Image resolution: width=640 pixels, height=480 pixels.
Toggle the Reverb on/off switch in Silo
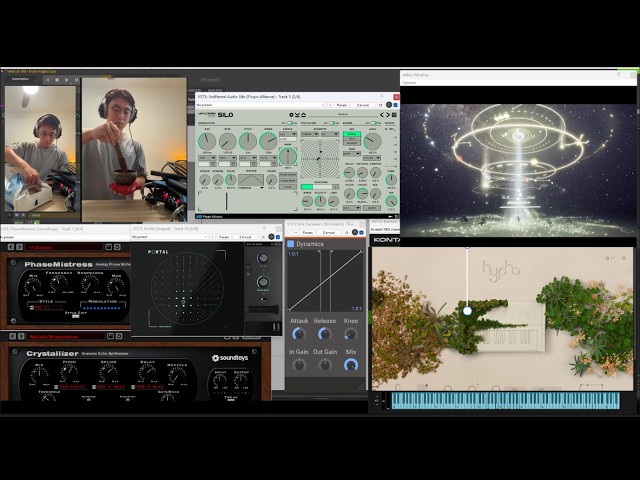click(x=374, y=123)
